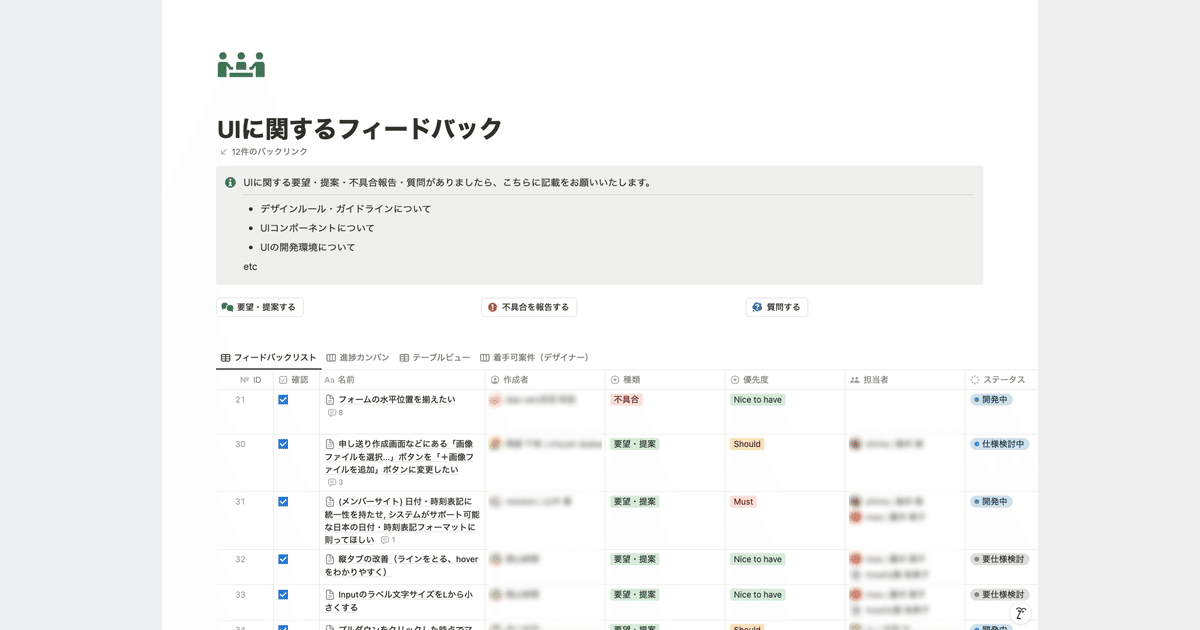Open the 12件のバックリンク link
Image resolution: width=1200 pixels, height=630 pixels.
(x=264, y=152)
